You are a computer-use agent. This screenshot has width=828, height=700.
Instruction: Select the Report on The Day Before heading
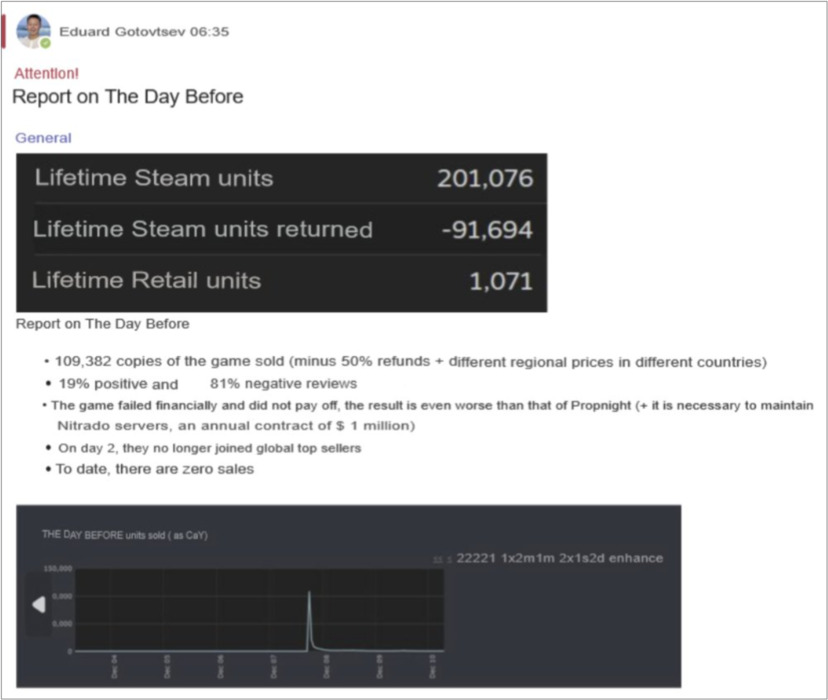pyautogui.click(x=128, y=97)
